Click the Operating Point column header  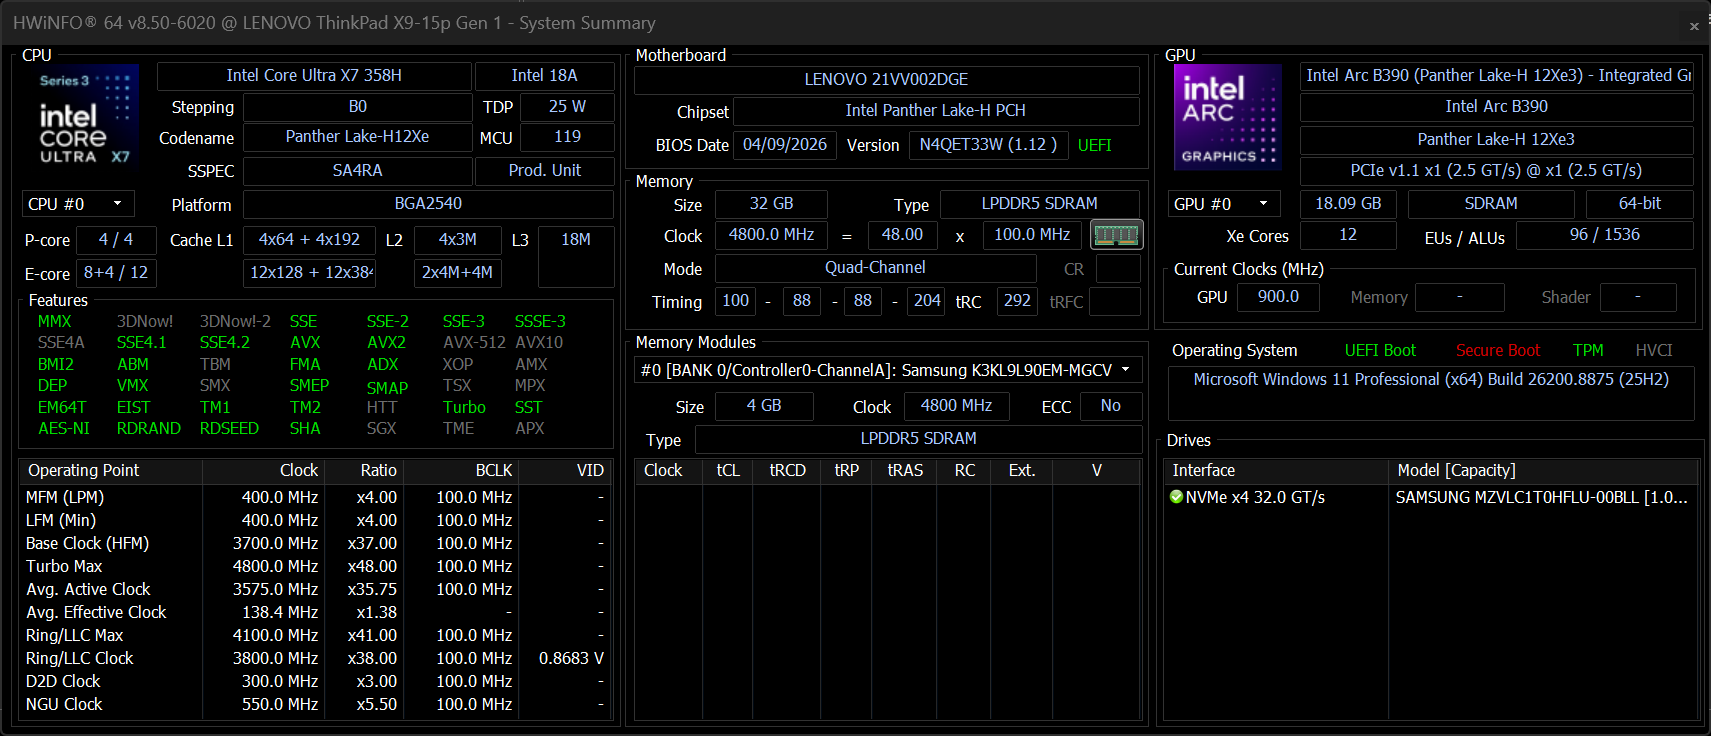110,470
